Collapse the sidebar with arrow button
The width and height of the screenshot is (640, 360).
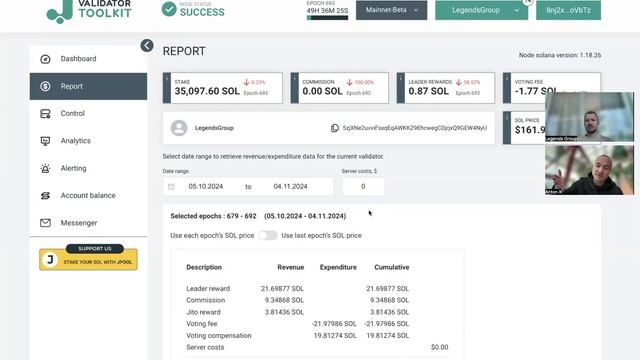tap(147, 45)
